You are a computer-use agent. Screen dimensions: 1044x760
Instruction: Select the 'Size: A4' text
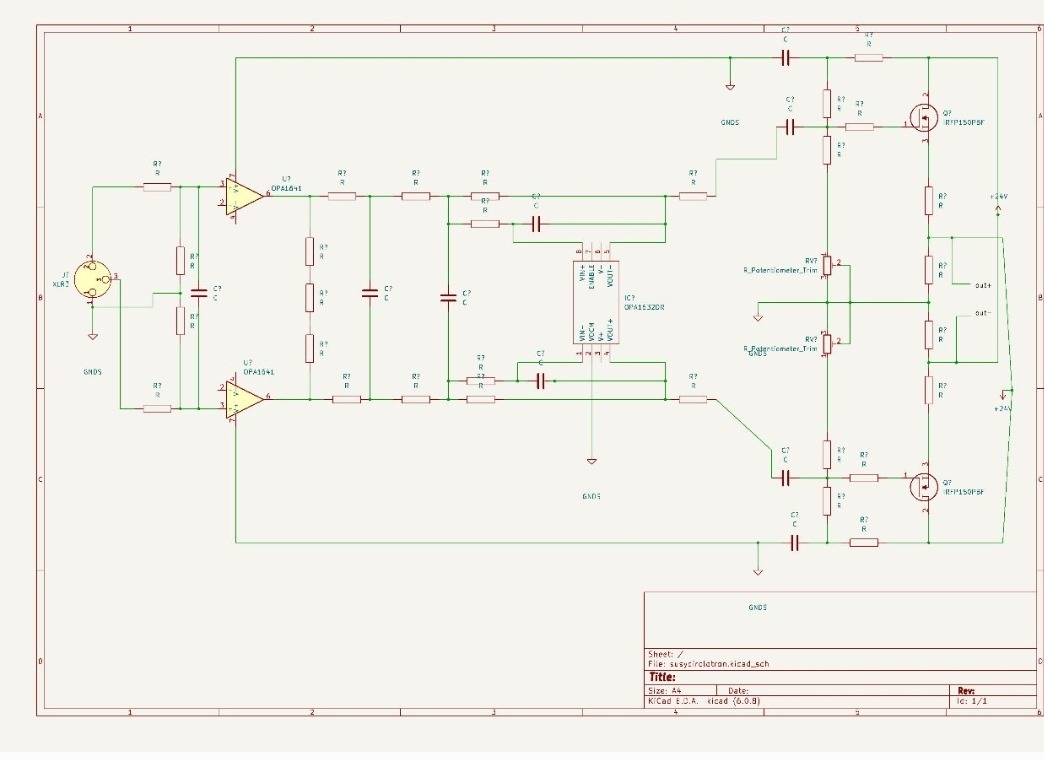tap(664, 691)
